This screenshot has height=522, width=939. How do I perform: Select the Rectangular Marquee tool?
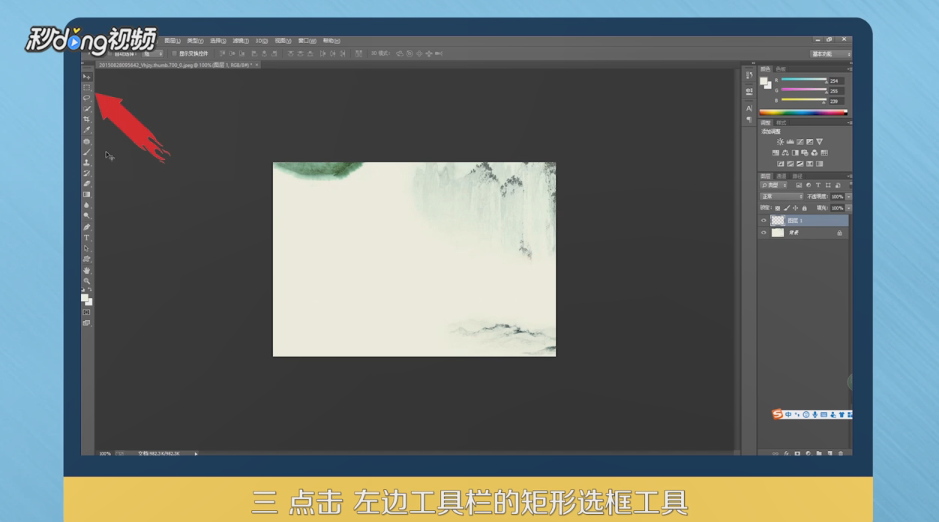pyautogui.click(x=87, y=87)
